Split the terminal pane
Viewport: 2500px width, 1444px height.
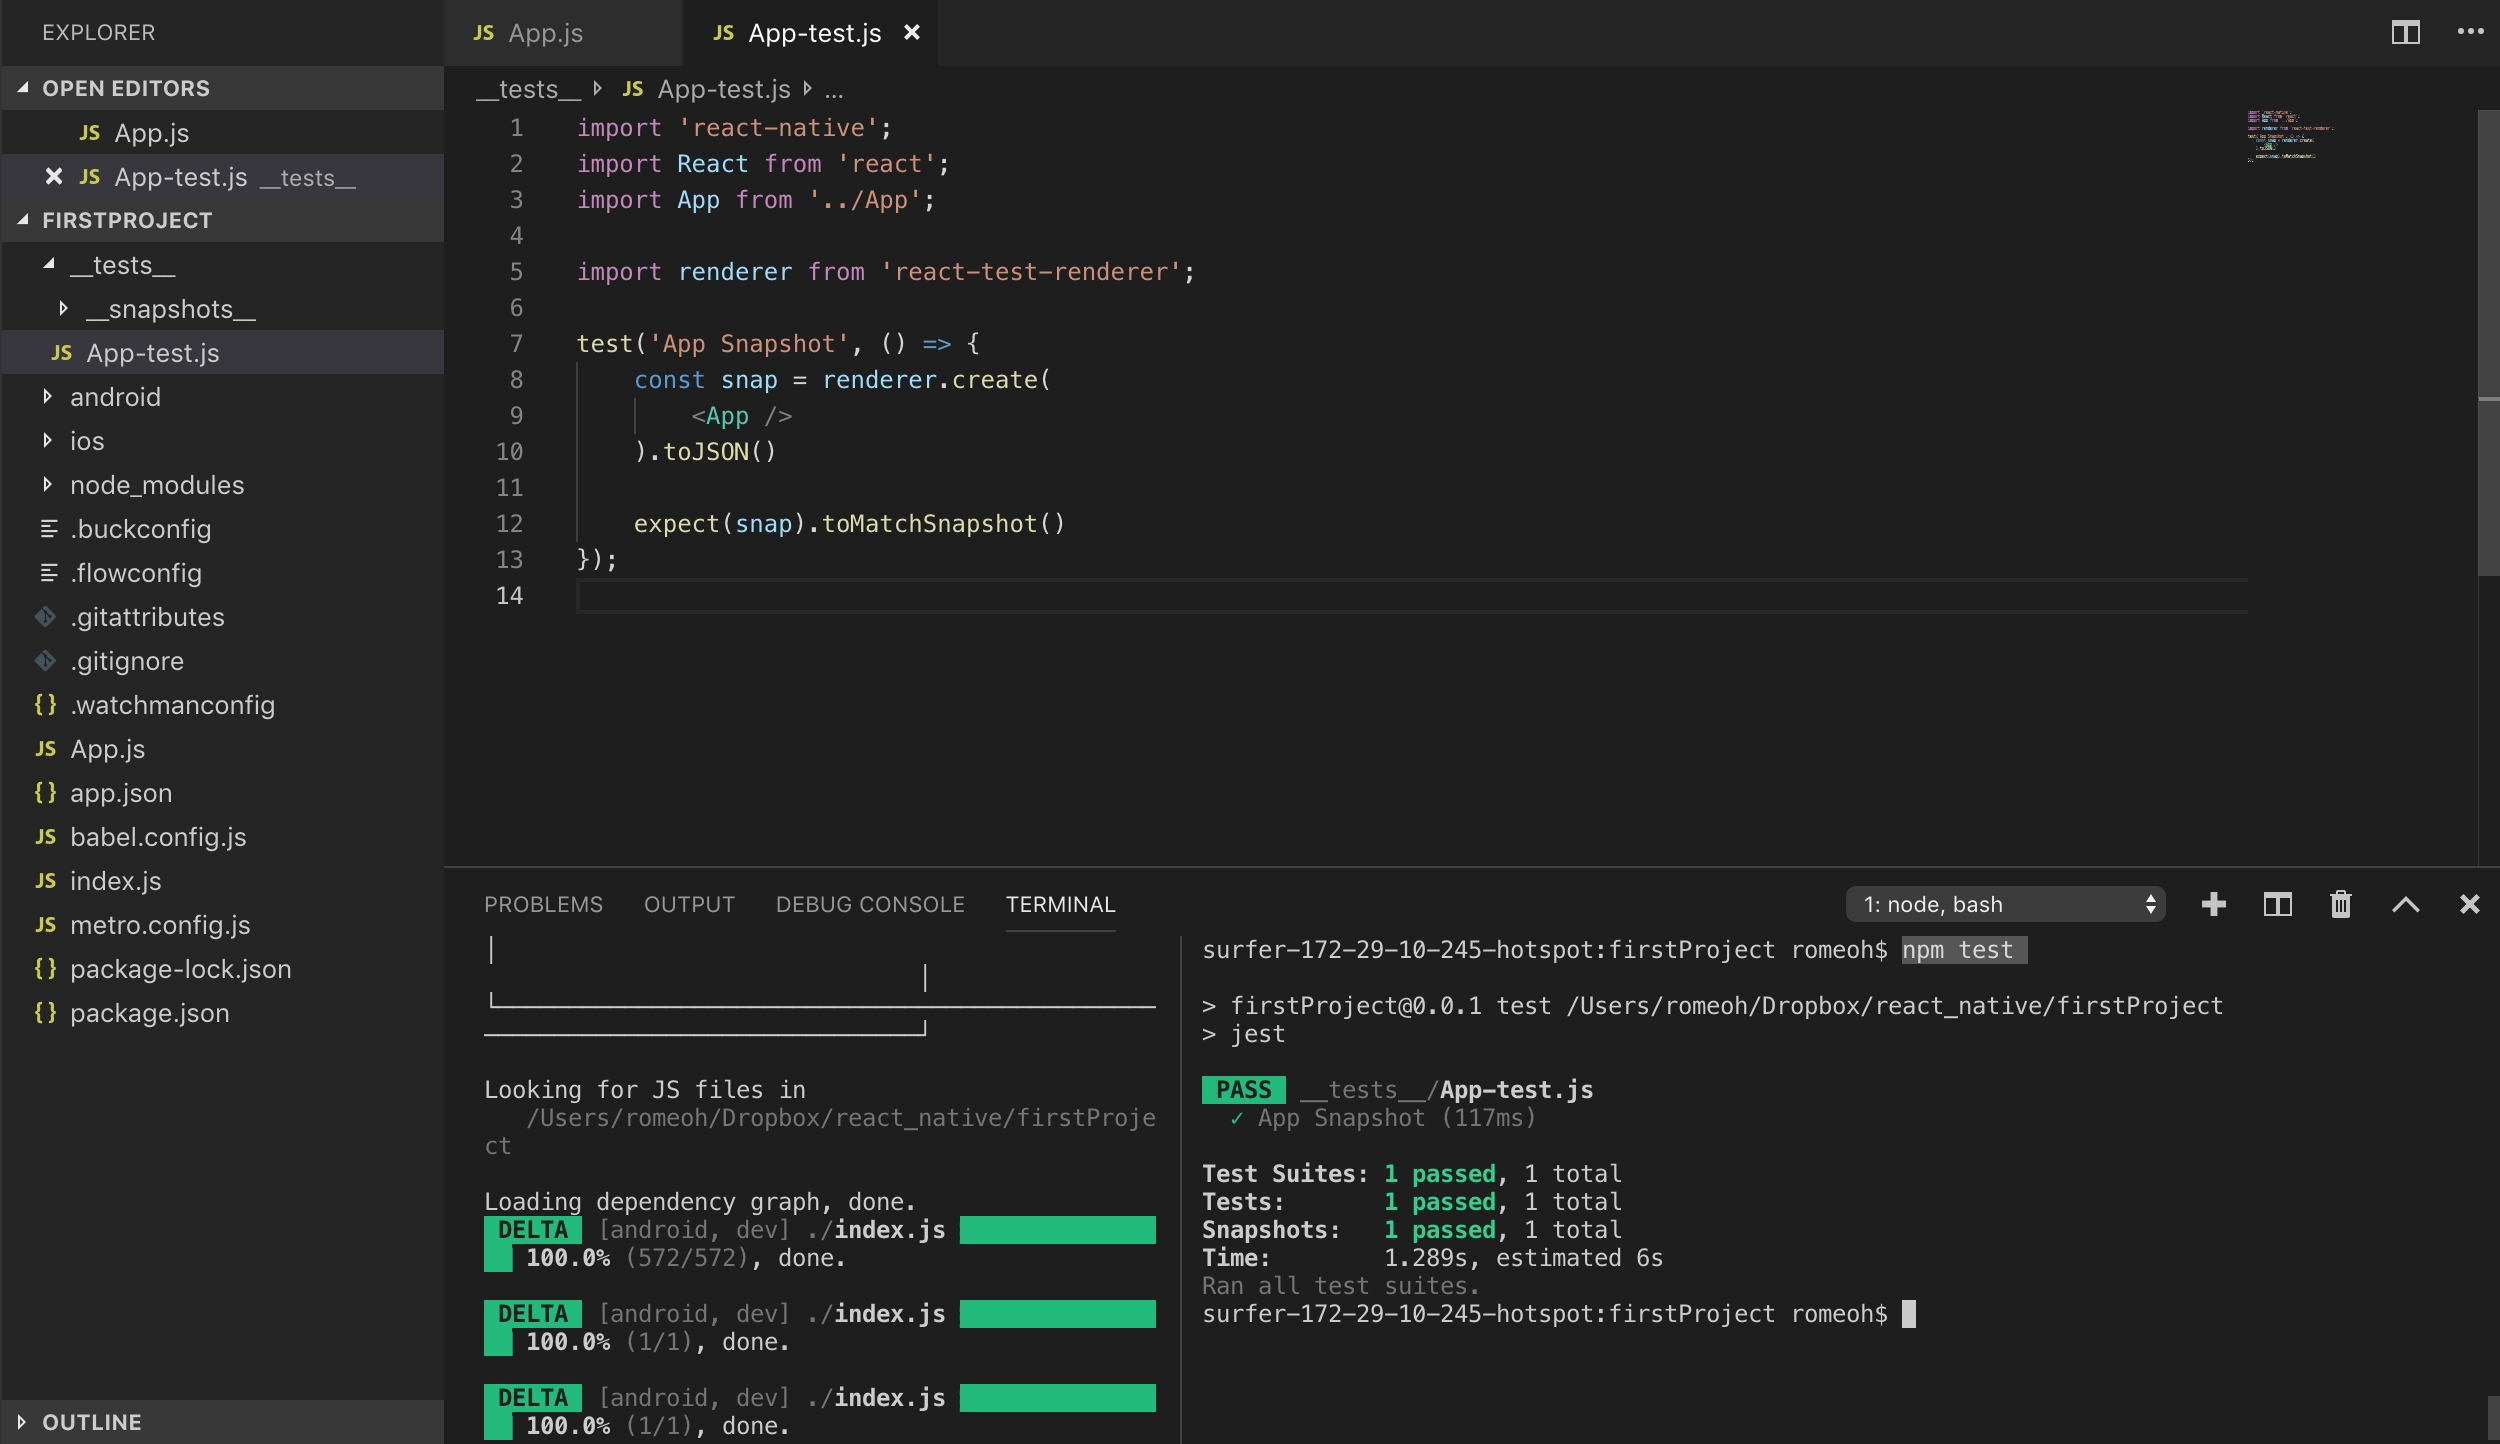(2277, 904)
